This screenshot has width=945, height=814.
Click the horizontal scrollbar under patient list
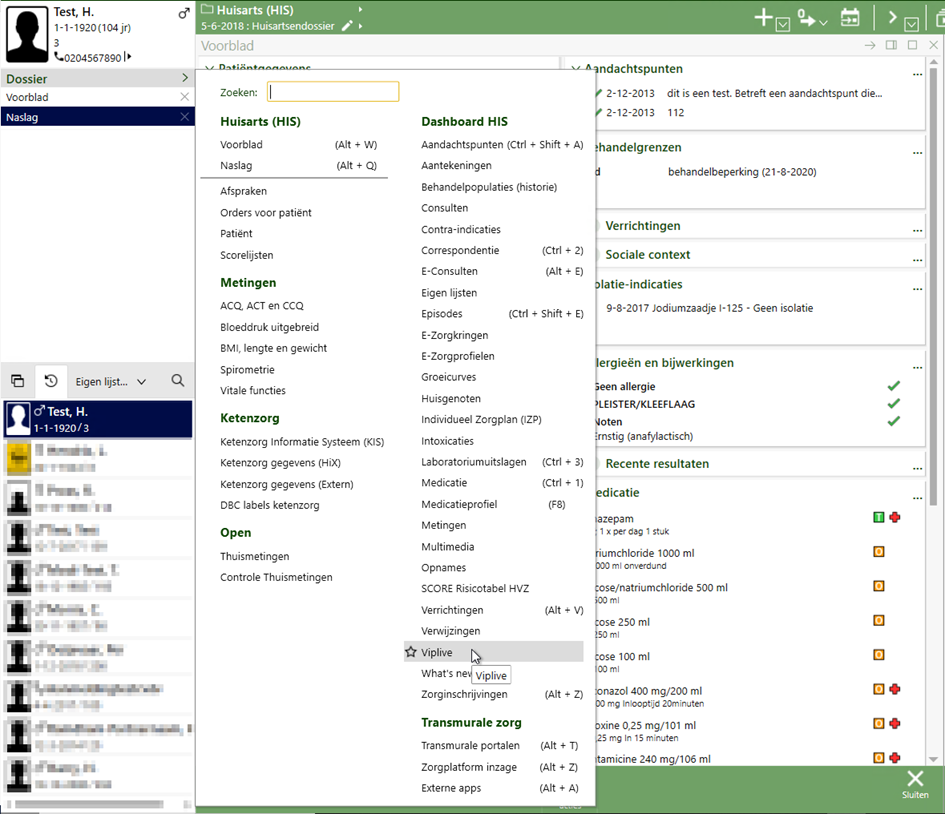click(x=89, y=804)
